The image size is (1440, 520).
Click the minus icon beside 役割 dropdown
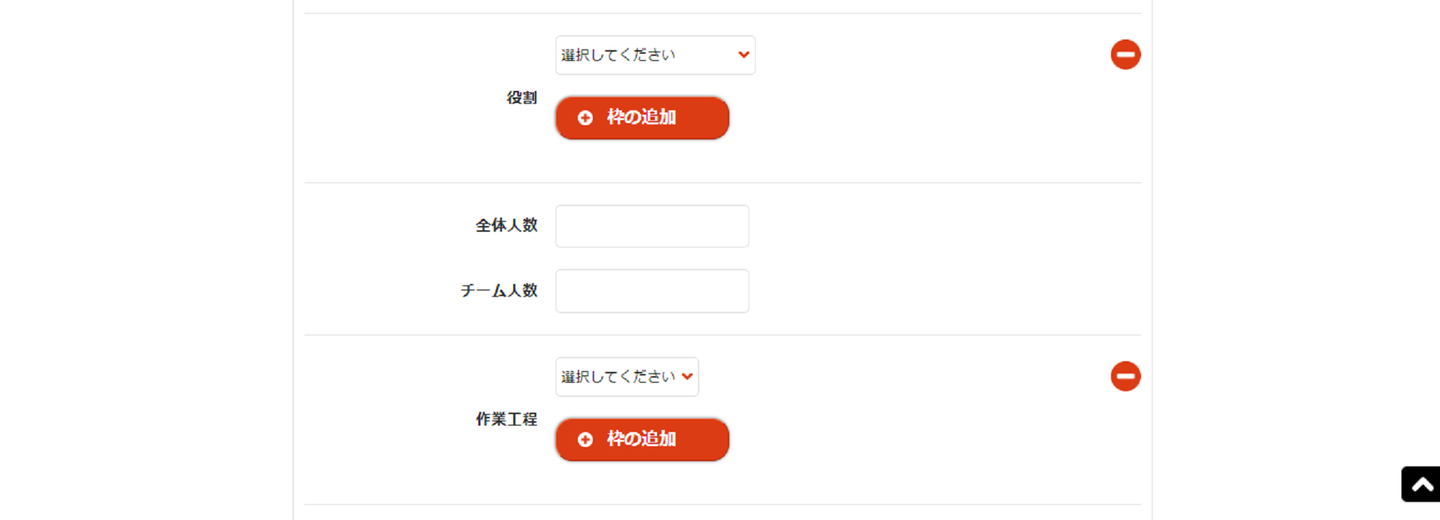click(1125, 55)
